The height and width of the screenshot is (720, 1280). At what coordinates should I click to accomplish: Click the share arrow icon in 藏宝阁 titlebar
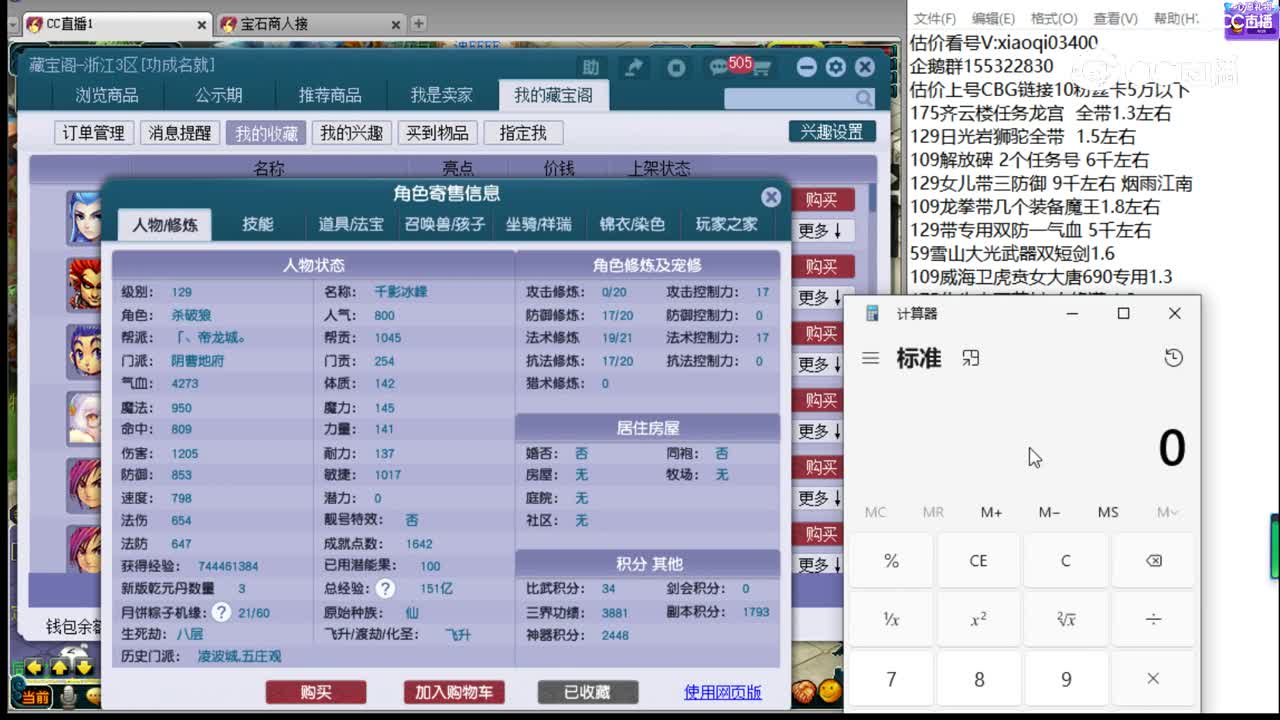tap(633, 65)
